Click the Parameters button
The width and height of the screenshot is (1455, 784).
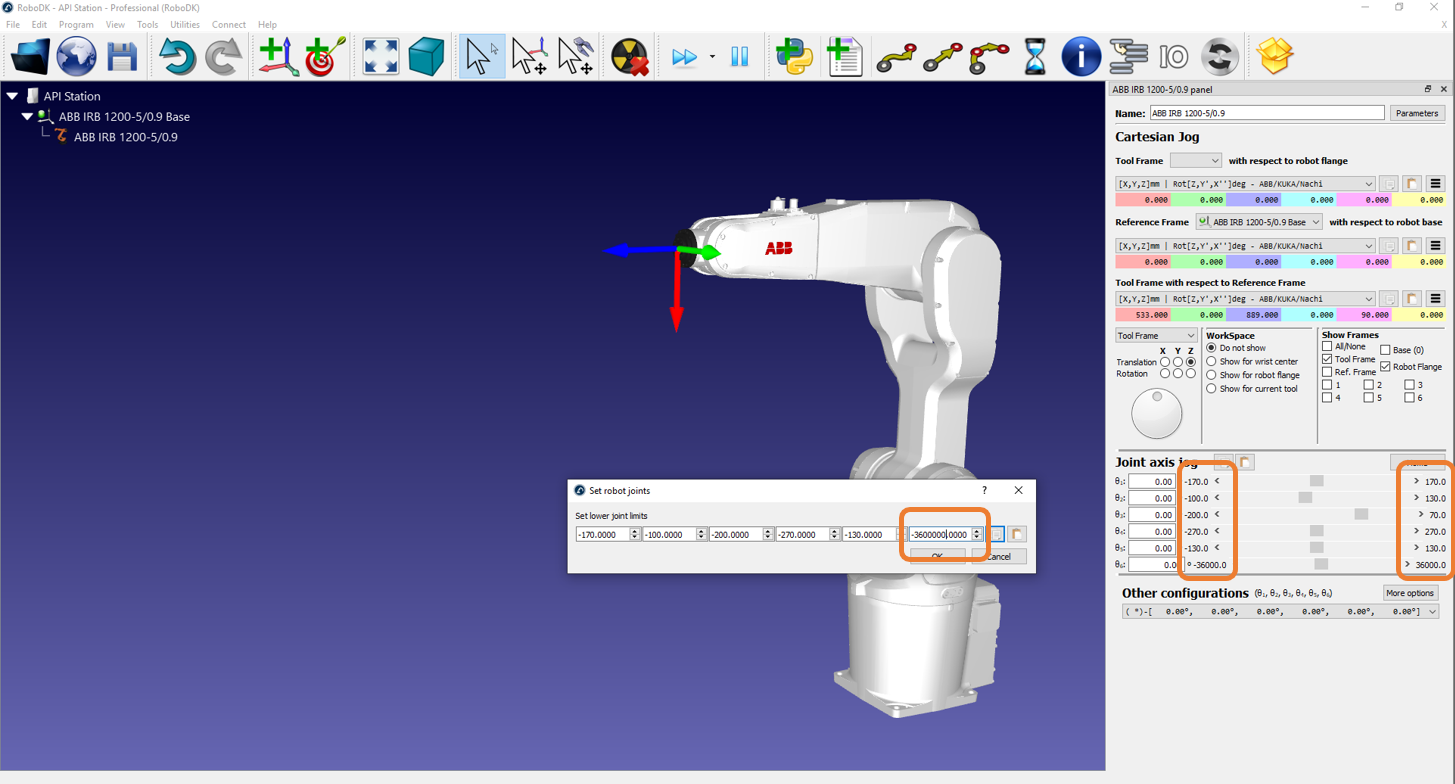(x=1416, y=113)
